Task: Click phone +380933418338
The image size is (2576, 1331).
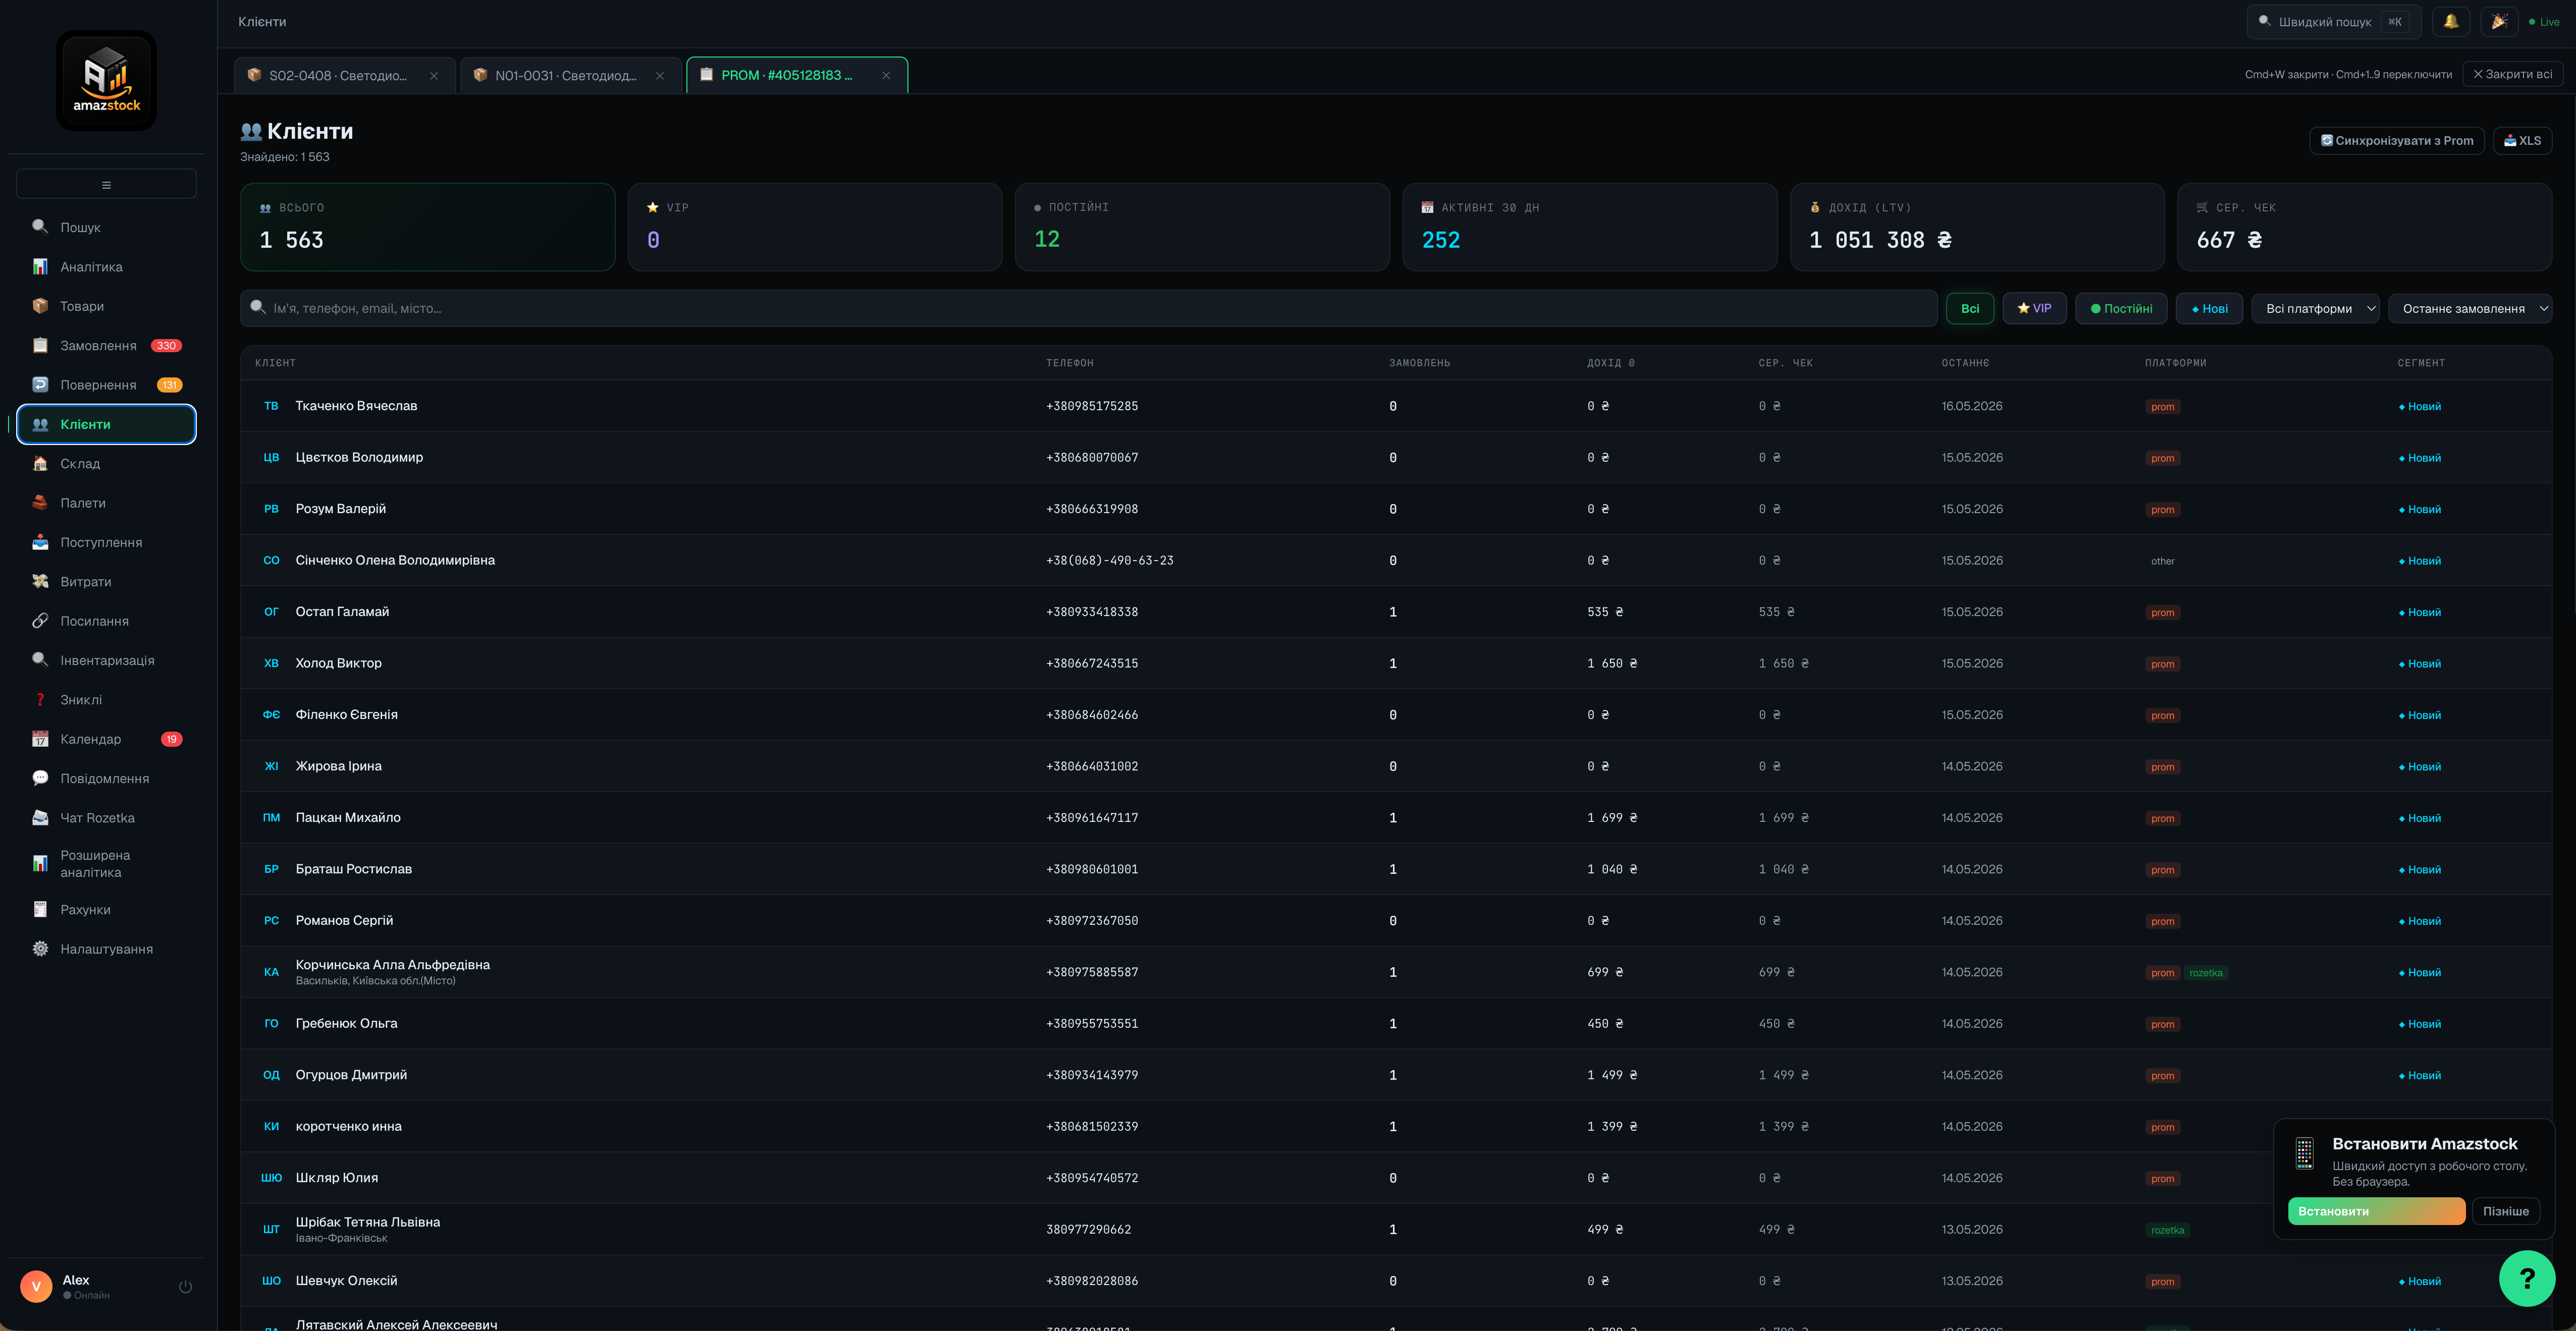Action: (1092, 612)
